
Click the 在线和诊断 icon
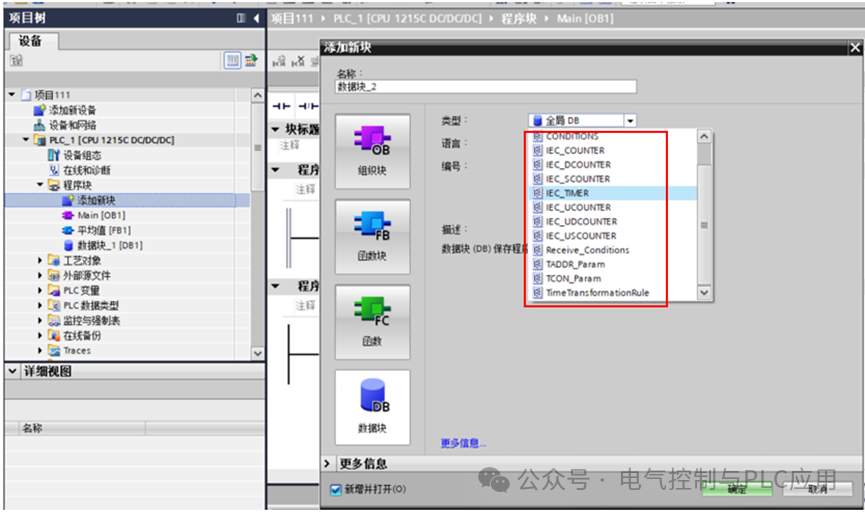coord(54,170)
